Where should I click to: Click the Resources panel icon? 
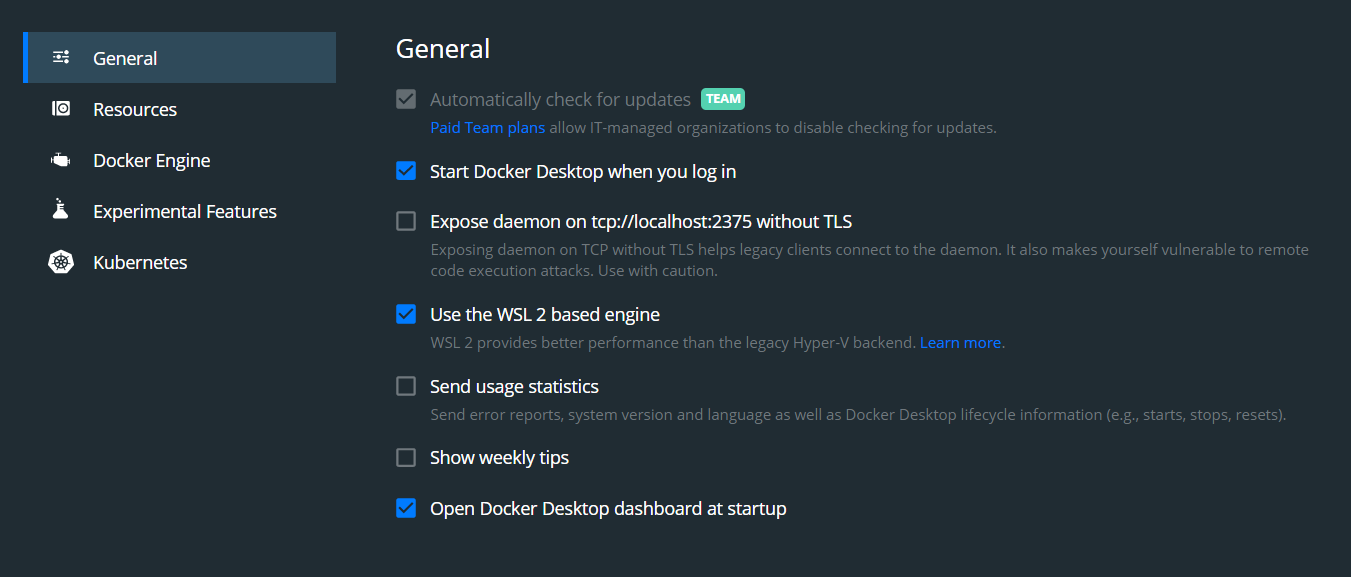pyautogui.click(x=60, y=108)
